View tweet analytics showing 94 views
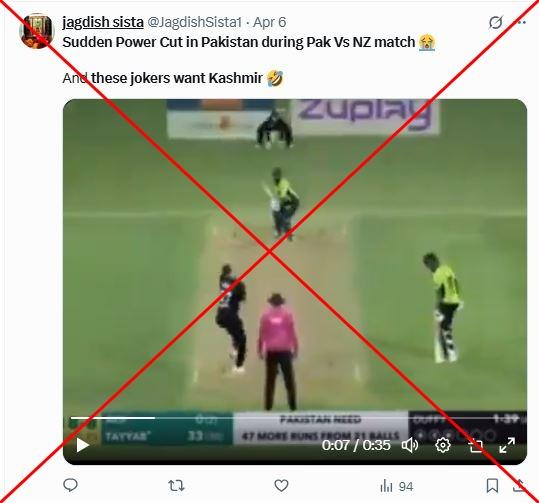The height and width of the screenshot is (503, 539). [397, 486]
